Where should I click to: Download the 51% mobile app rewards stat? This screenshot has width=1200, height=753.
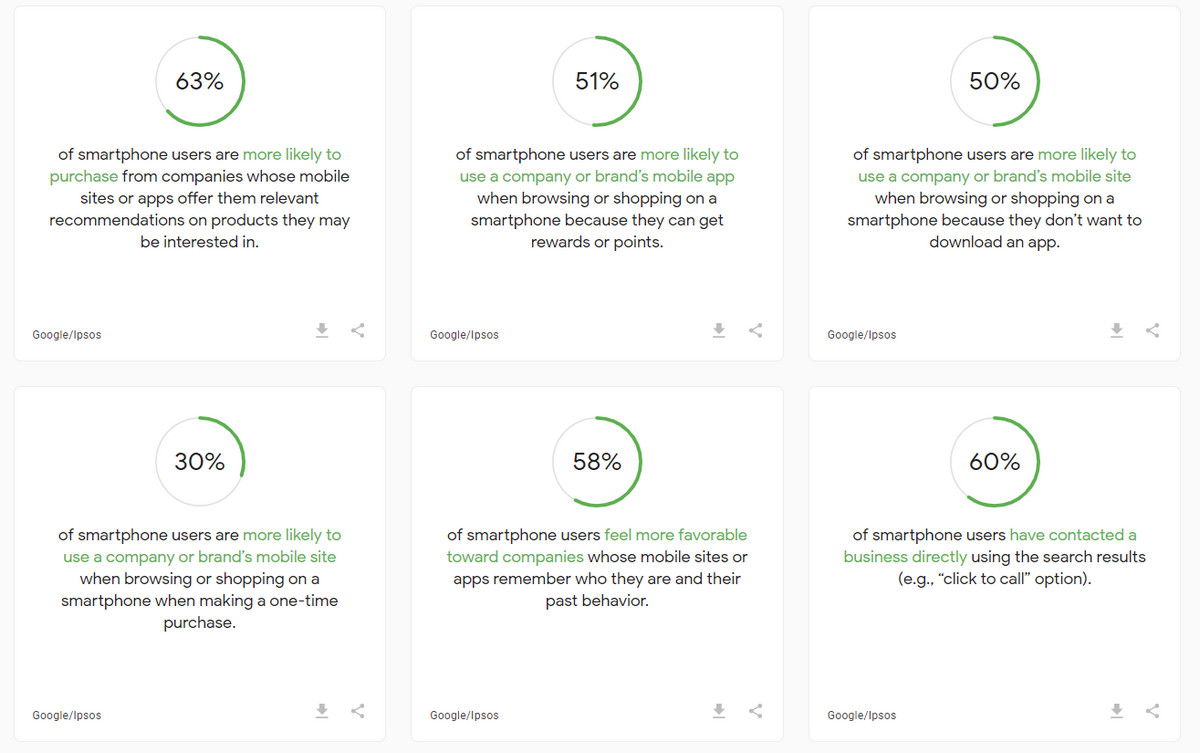(719, 330)
